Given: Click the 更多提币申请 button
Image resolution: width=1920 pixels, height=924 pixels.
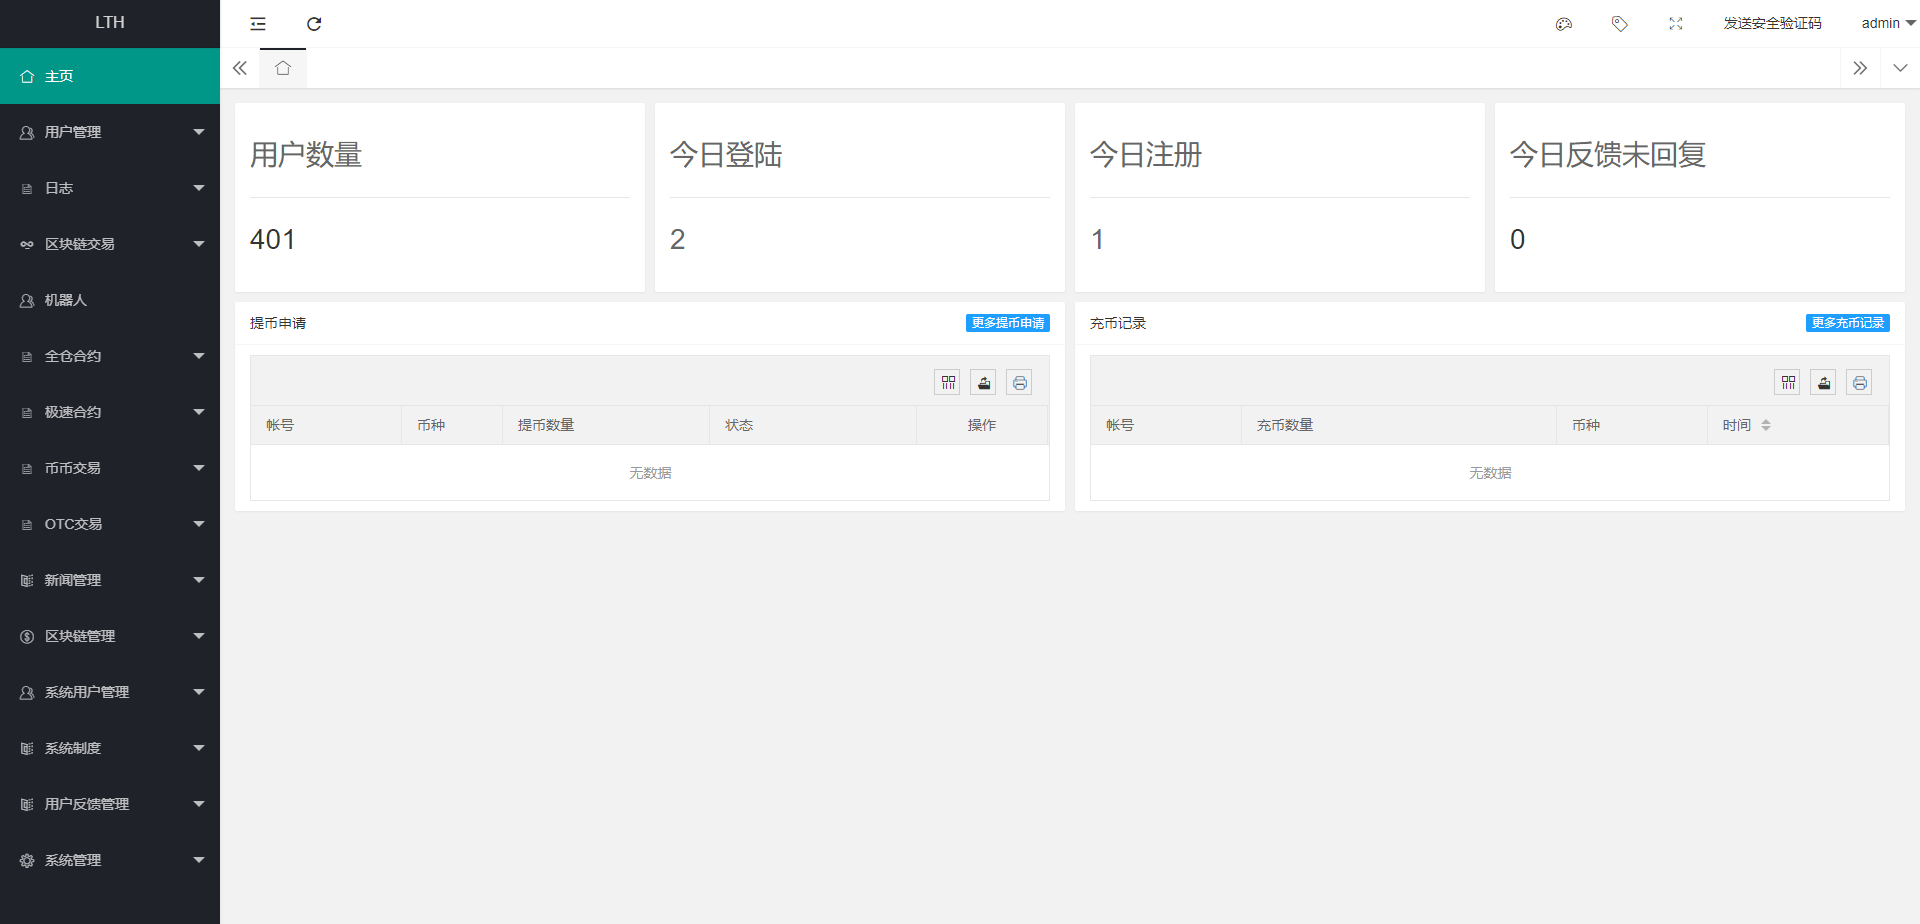Looking at the screenshot, I should (x=1007, y=323).
